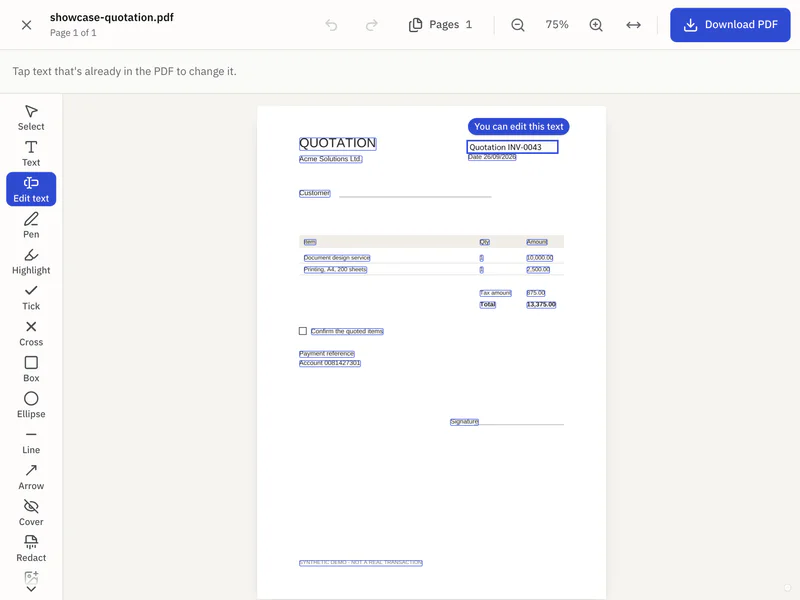Edit the Total label

pyautogui.click(x=488, y=305)
